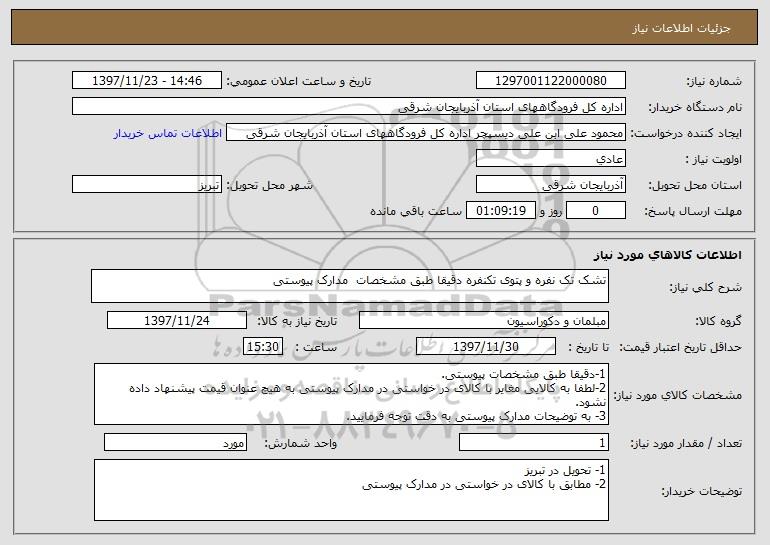Image resolution: width=770 pixels, height=545 pixels.
Task: Click the label 'مشخصات کالای مورد نیاز:'
Action: coord(678,395)
